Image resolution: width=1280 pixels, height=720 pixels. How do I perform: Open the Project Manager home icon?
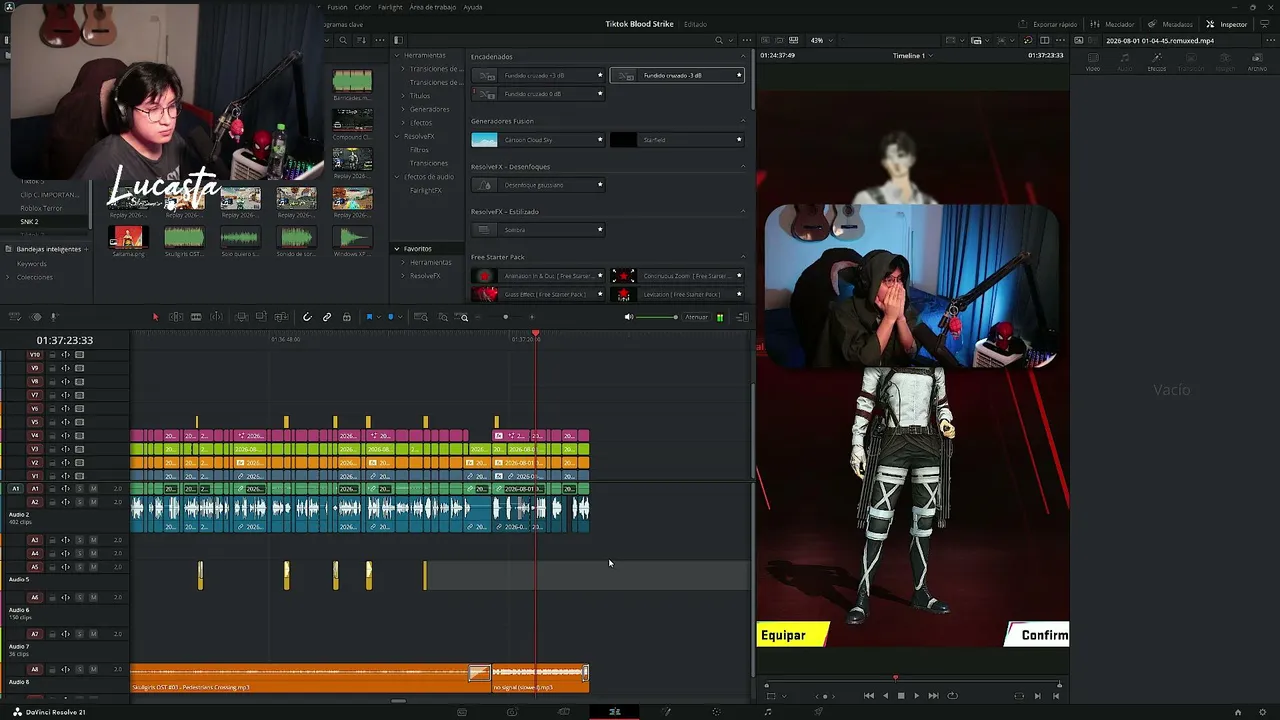[1238, 712]
